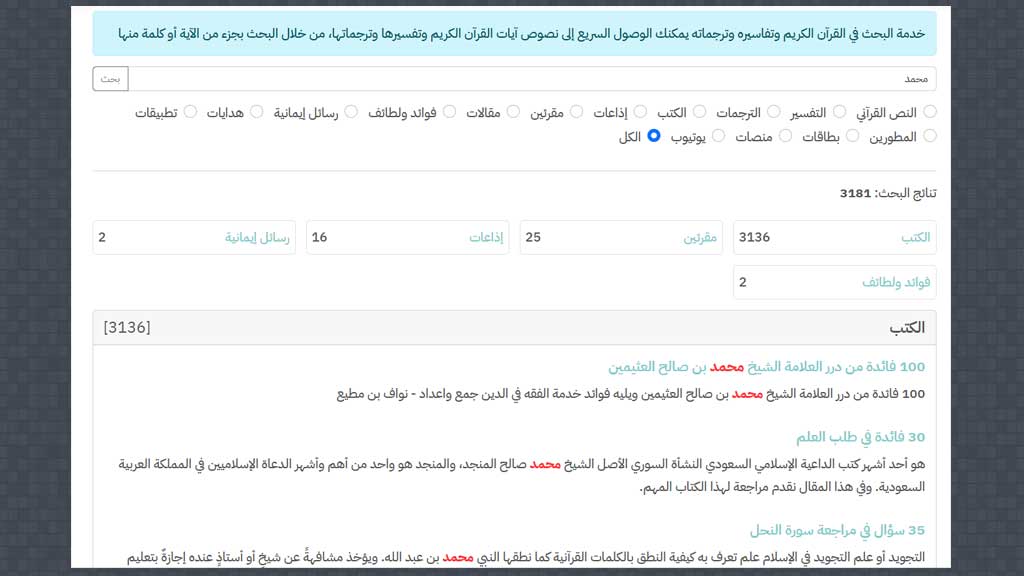Select the تطبيقات filter option
This screenshot has width=1024, height=576.
point(192,111)
